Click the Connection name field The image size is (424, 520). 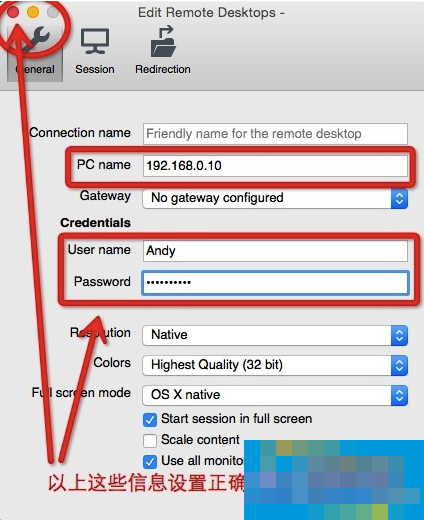click(x=275, y=134)
